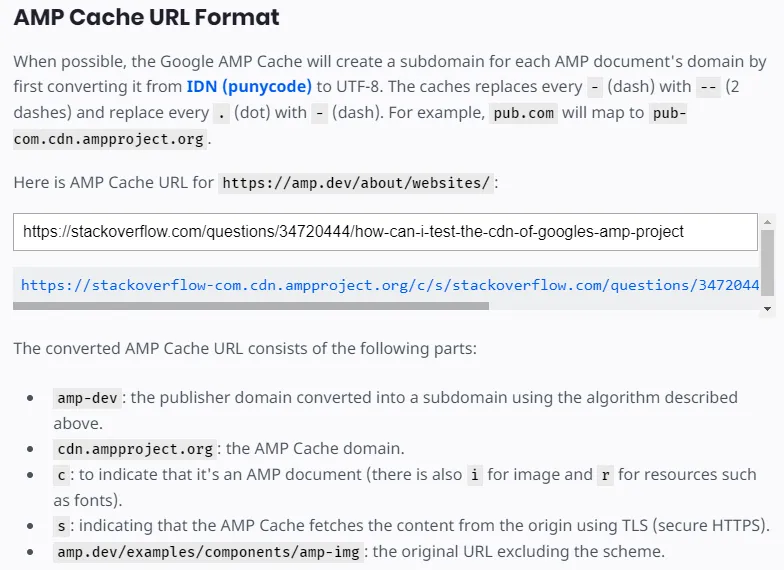Click the horizontal scrollbar under the cache URL
This screenshot has height=570, width=784.
tap(250, 306)
